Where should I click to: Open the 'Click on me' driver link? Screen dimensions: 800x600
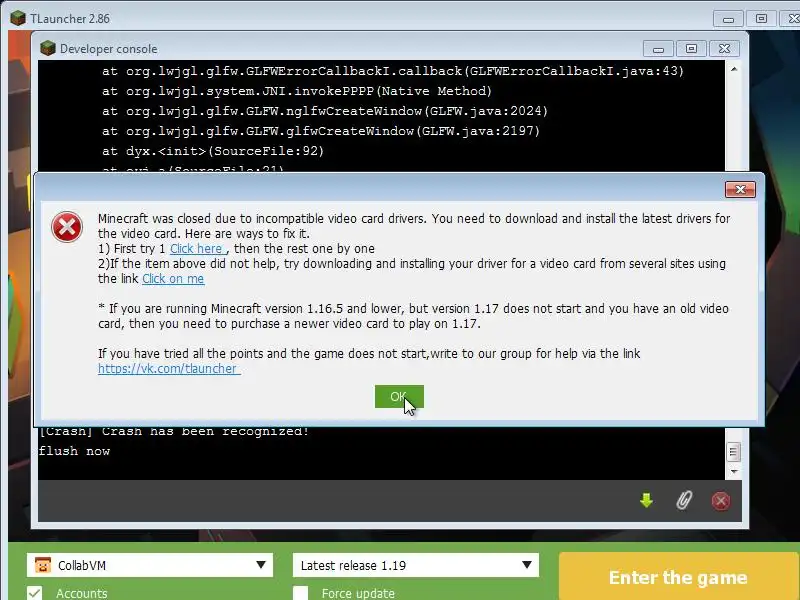173,279
